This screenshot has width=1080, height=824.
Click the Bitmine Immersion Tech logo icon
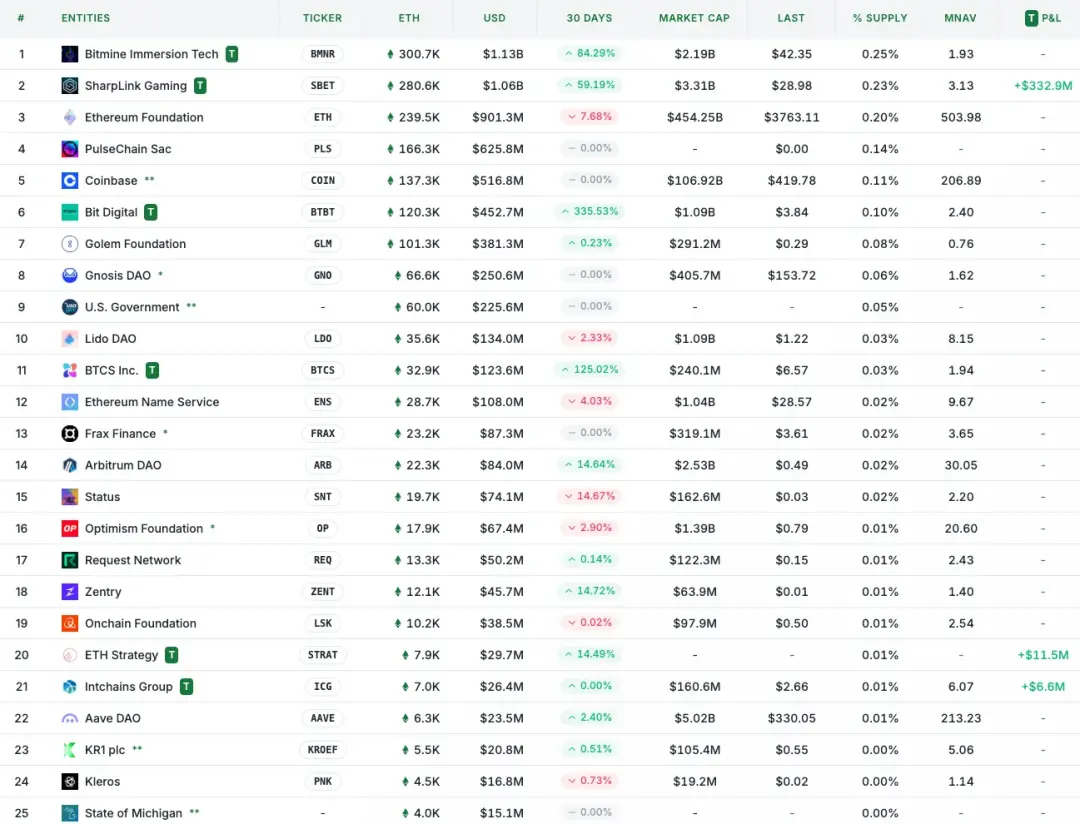70,54
